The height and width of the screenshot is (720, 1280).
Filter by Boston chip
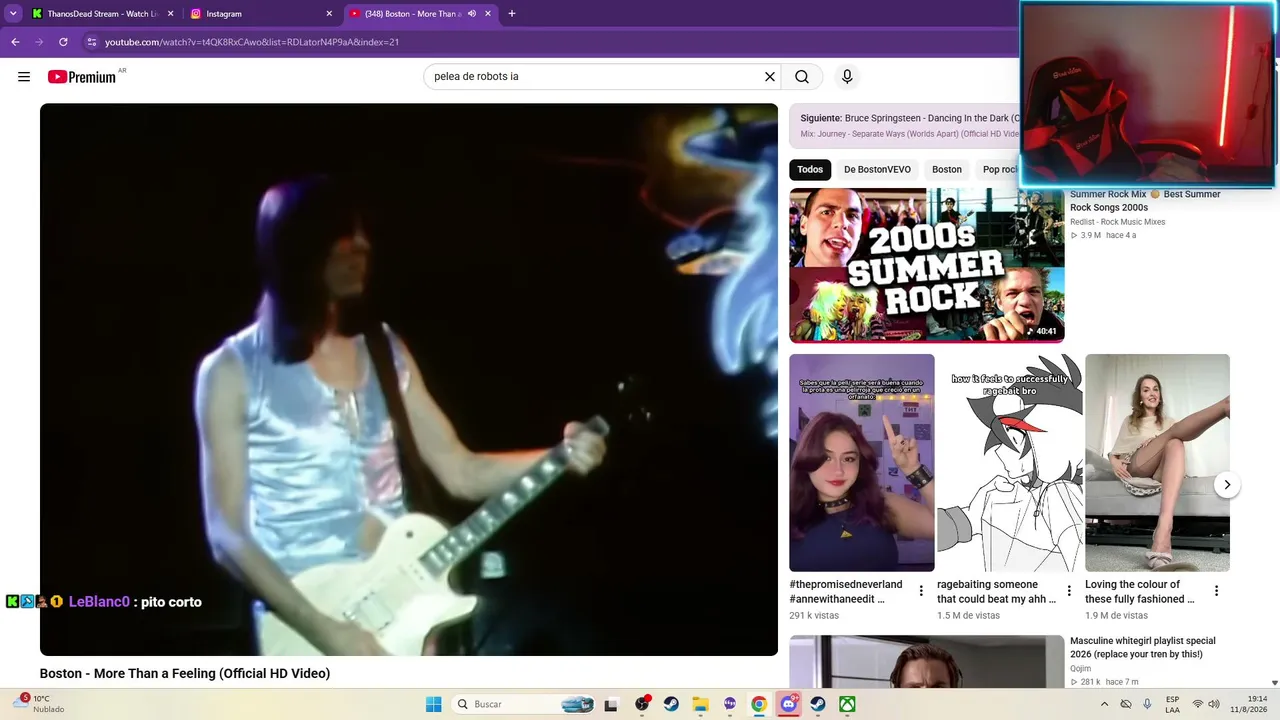[947, 170]
